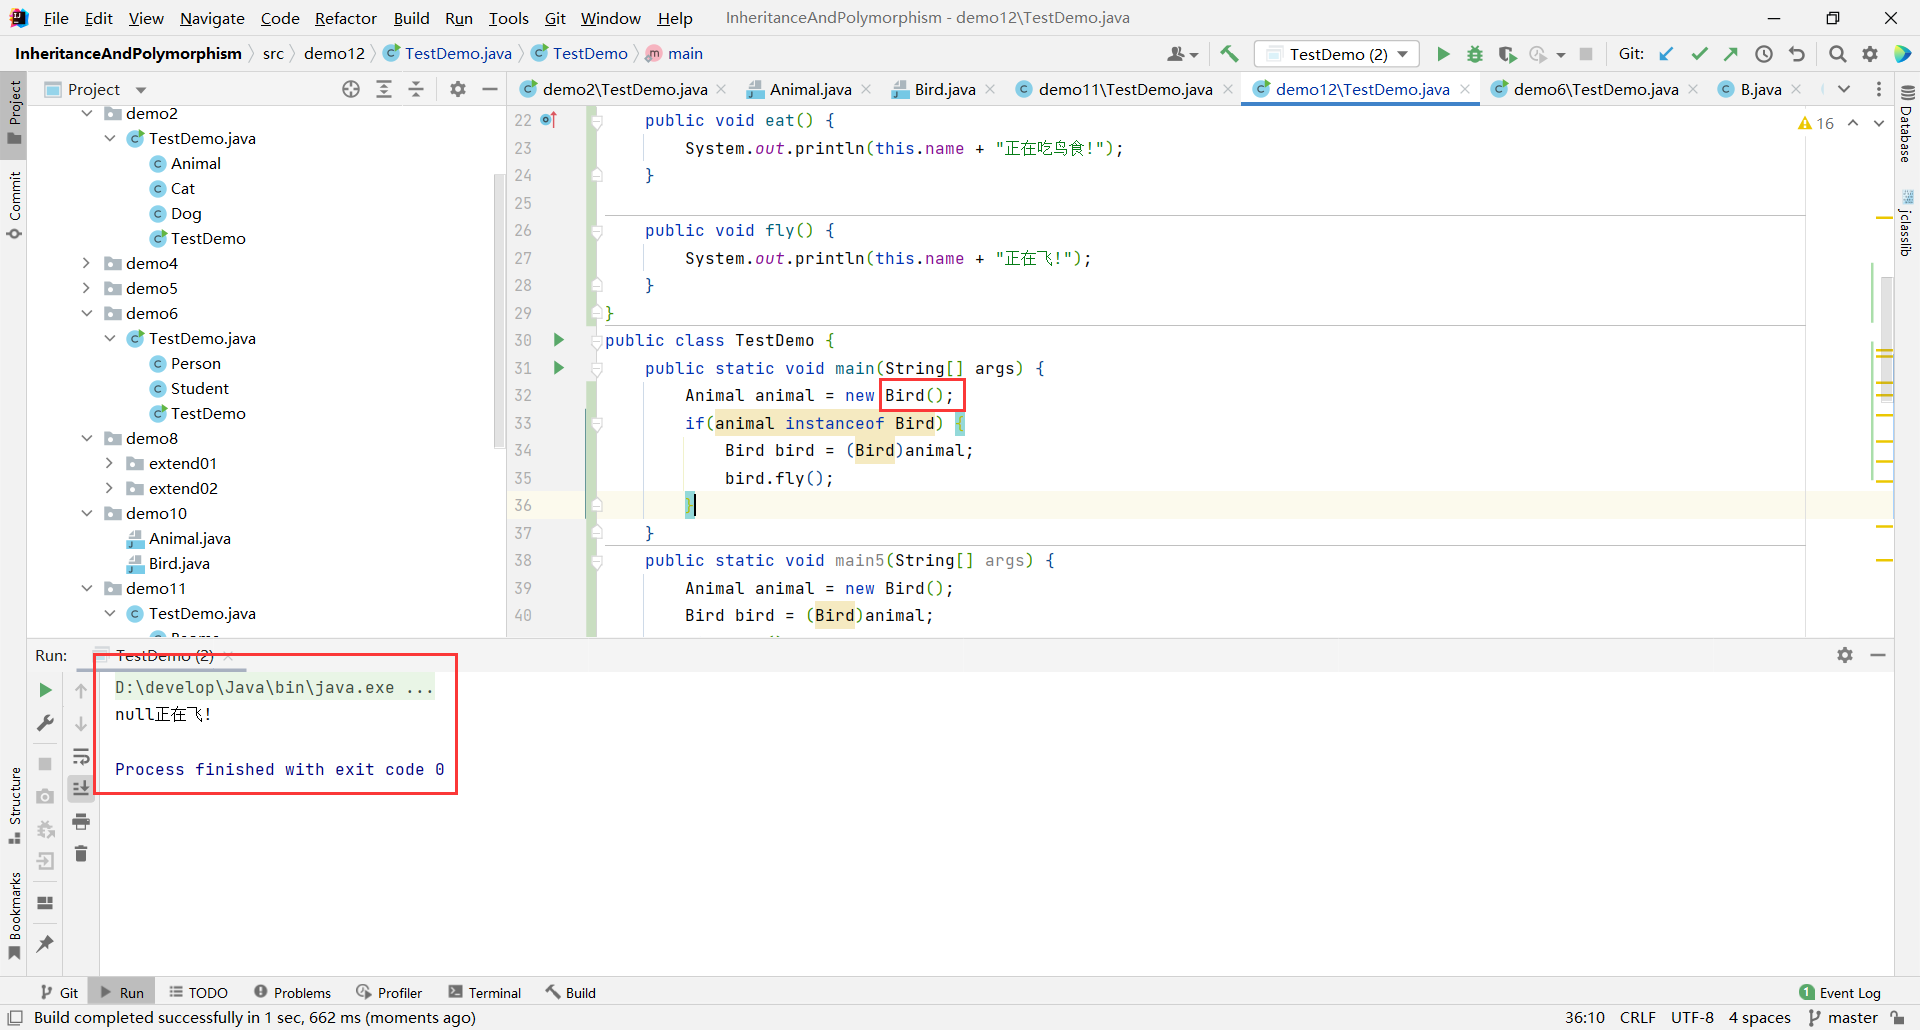Toggle the Commit side tool window

14,205
